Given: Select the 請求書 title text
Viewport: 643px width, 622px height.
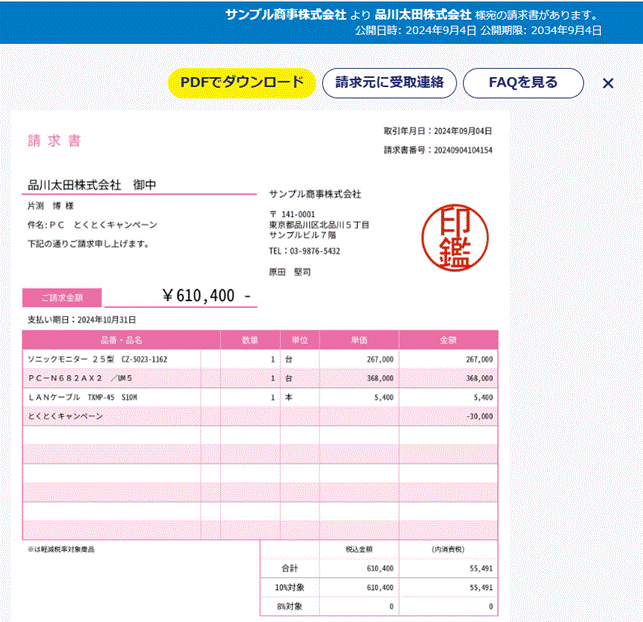Looking at the screenshot, I should tap(54, 141).
